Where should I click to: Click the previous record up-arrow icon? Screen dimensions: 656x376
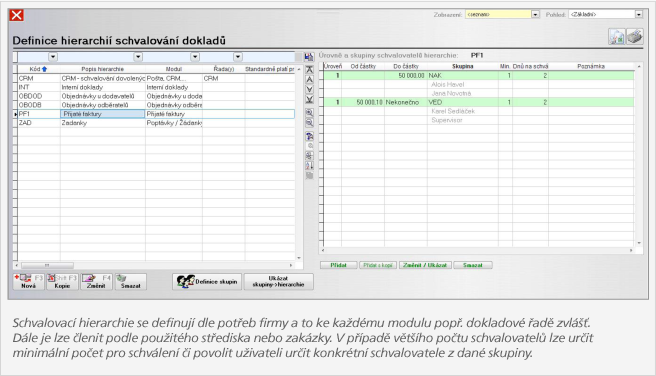[310, 79]
